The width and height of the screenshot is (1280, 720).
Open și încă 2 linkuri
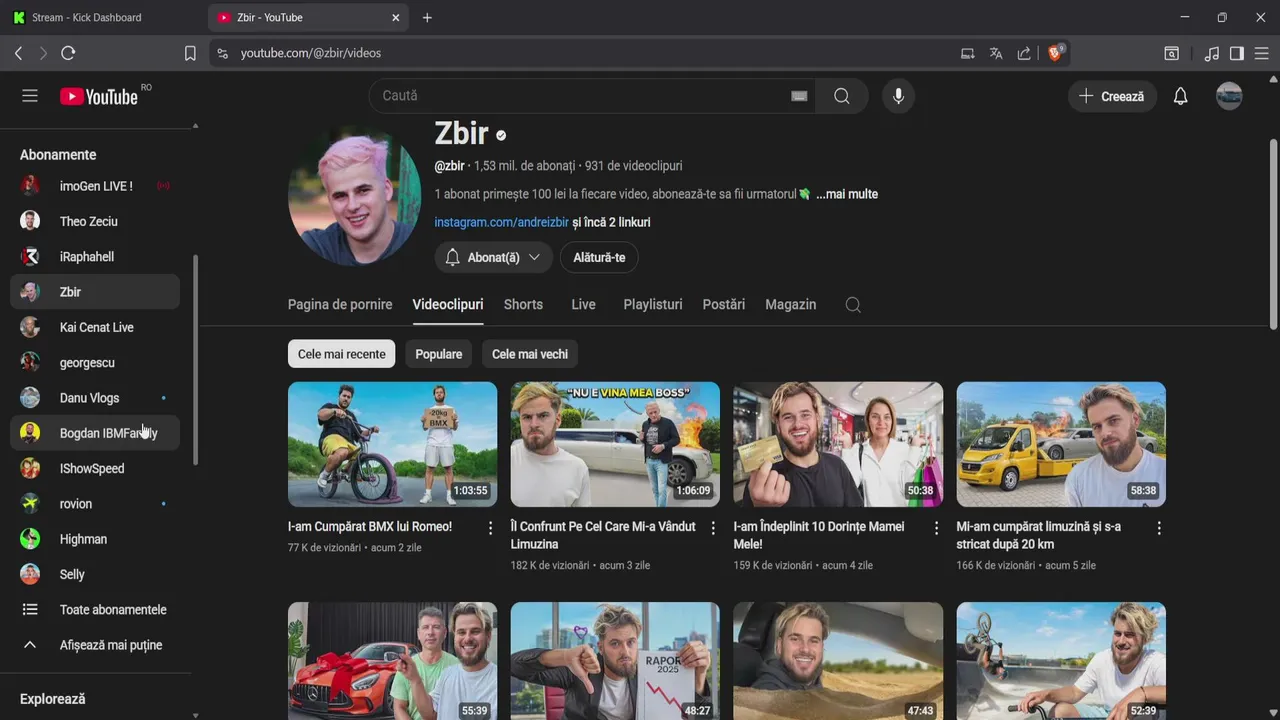[611, 222]
